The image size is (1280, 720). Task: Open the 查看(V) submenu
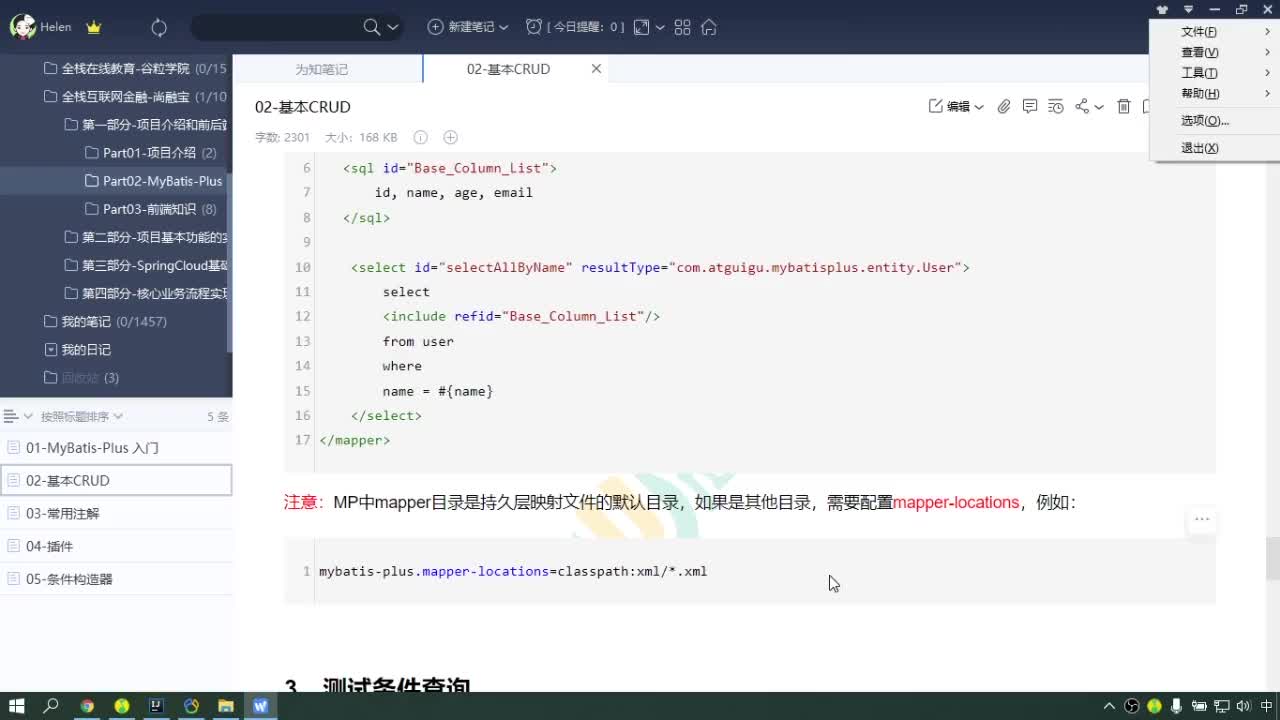tap(1215, 52)
